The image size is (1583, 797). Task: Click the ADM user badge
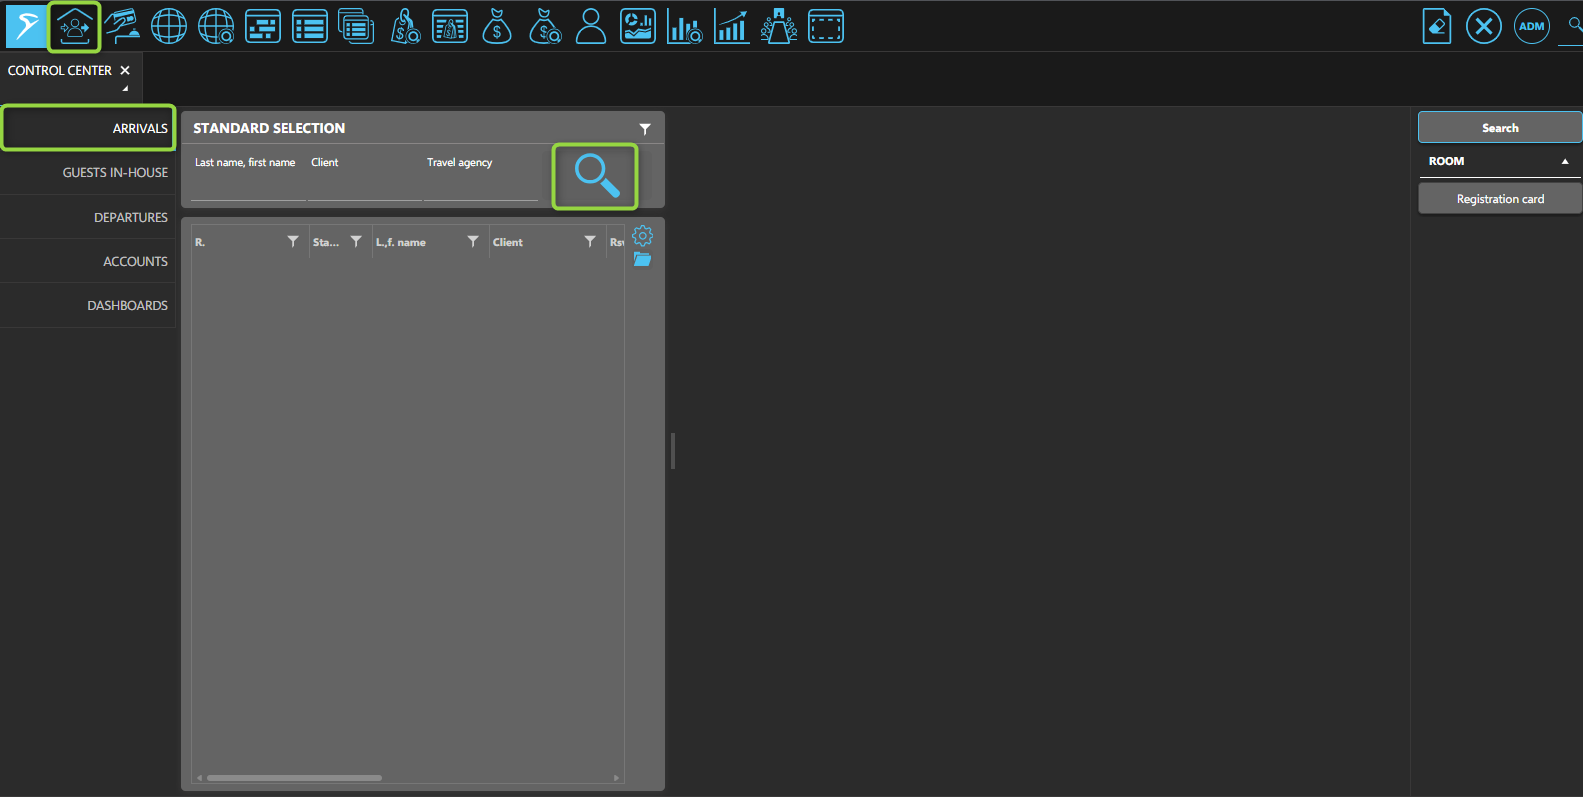click(1531, 27)
